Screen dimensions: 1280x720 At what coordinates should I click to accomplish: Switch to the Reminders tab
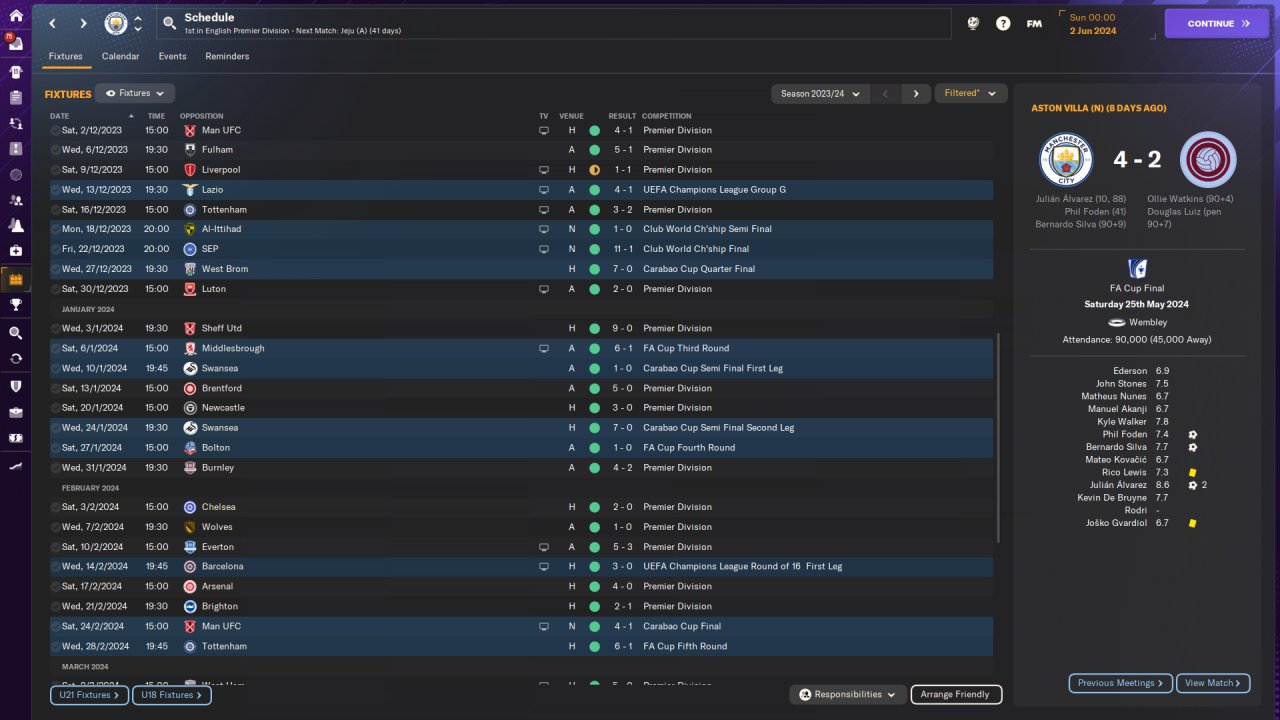click(227, 56)
